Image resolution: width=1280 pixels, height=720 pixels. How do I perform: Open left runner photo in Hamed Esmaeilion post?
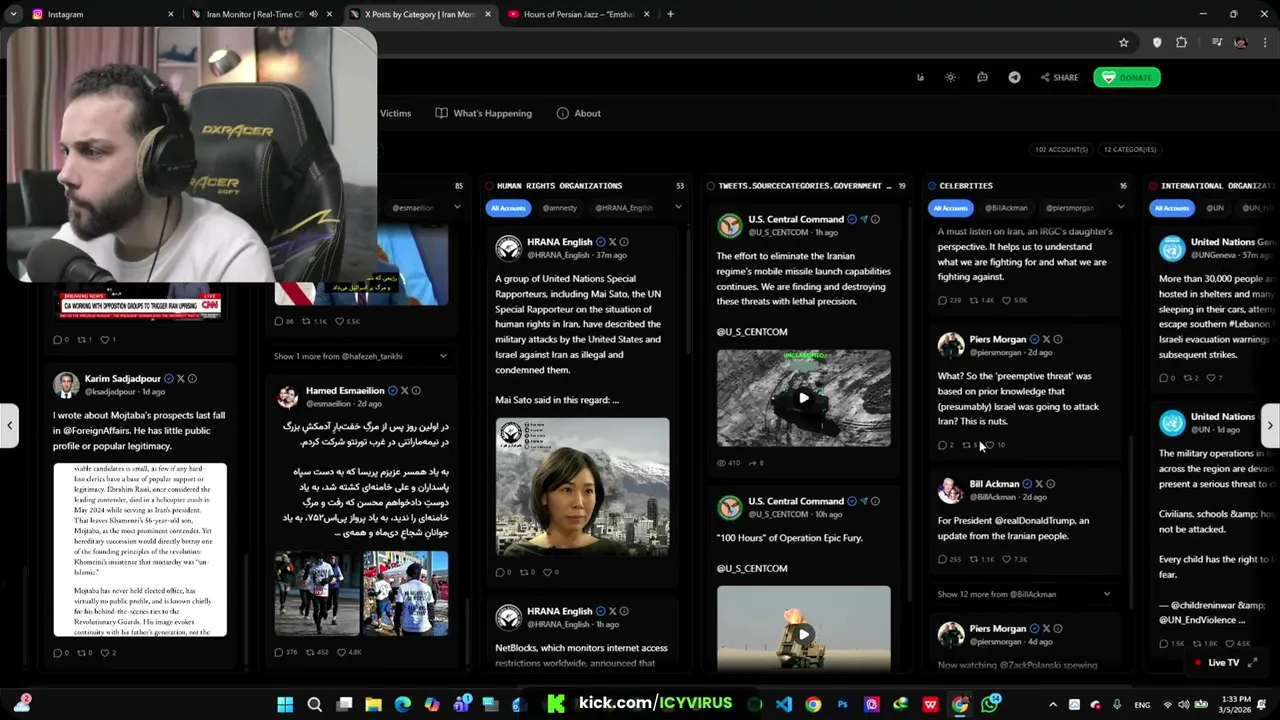pyautogui.click(x=317, y=593)
